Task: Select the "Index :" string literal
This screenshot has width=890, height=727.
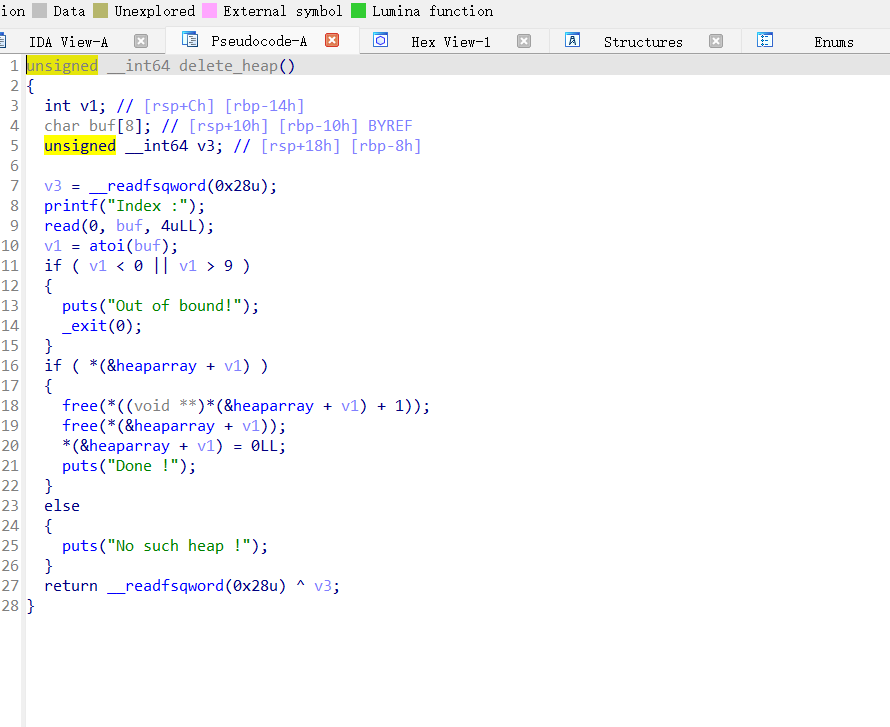Action: [x=147, y=206]
